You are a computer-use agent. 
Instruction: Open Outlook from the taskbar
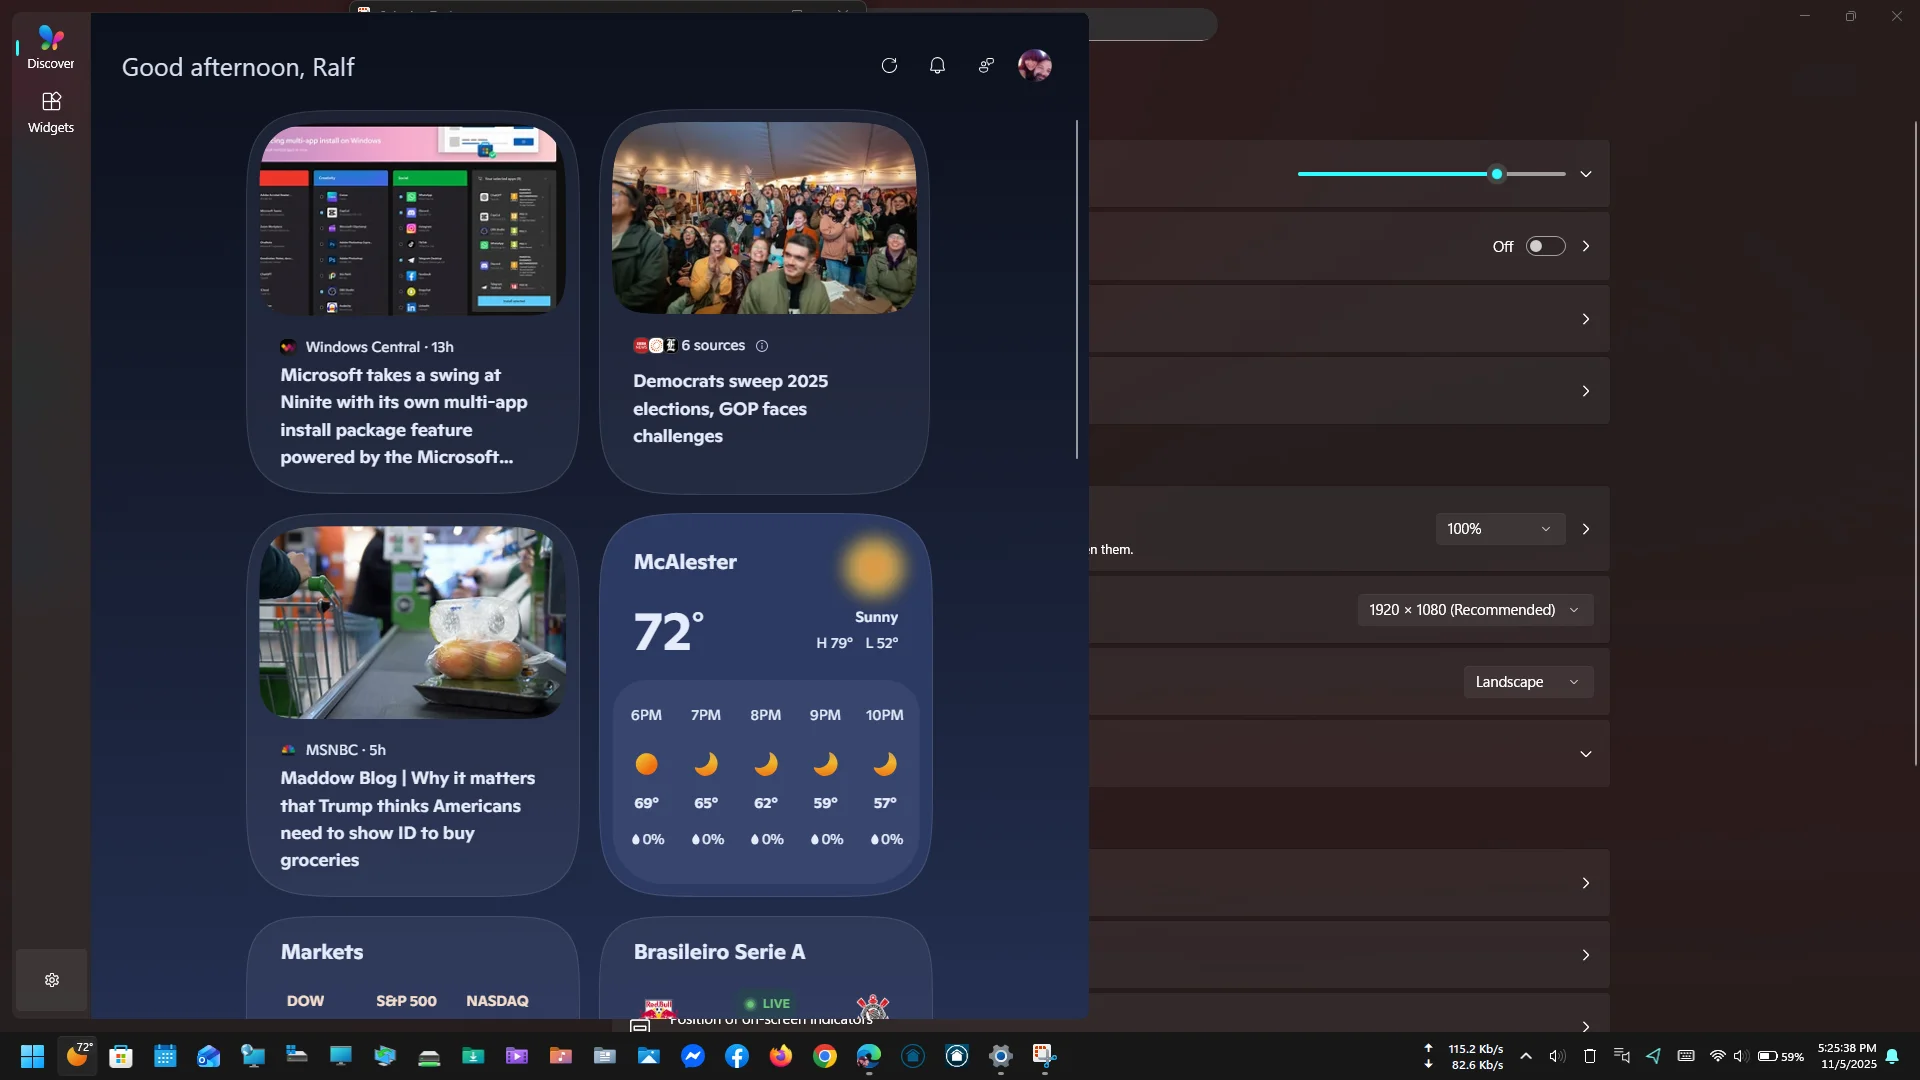click(209, 1056)
